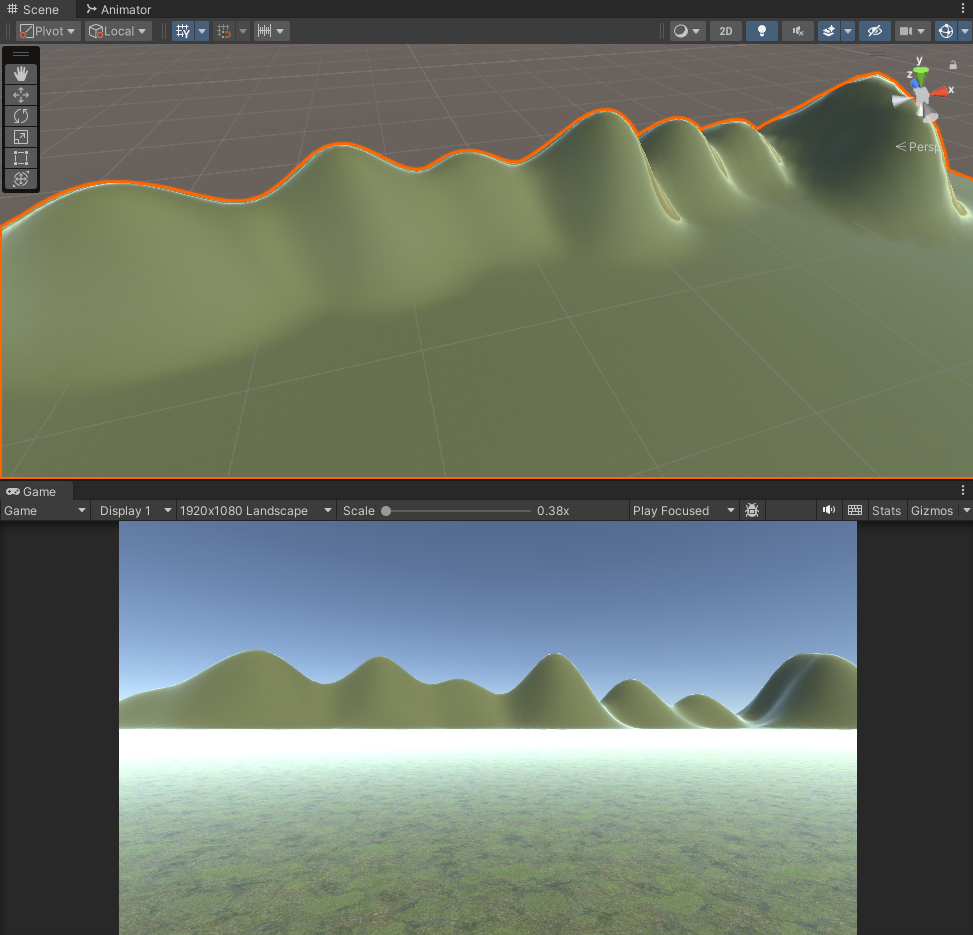Image resolution: width=973 pixels, height=935 pixels.
Task: Switch to the Game tab
Action: click(x=35, y=491)
